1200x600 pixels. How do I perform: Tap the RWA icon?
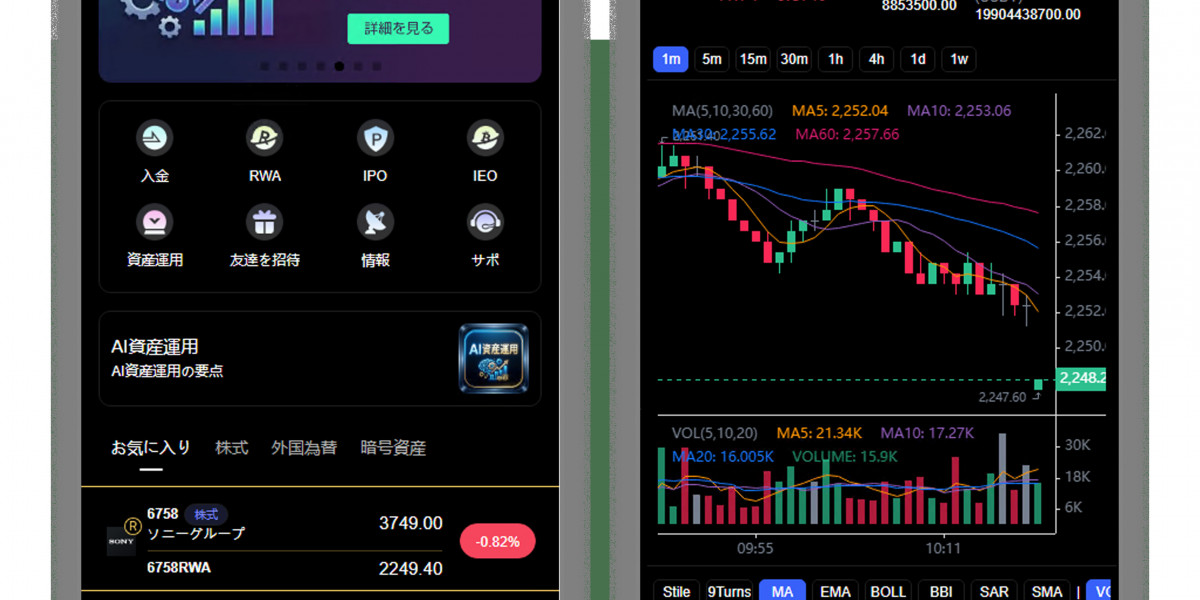265,138
